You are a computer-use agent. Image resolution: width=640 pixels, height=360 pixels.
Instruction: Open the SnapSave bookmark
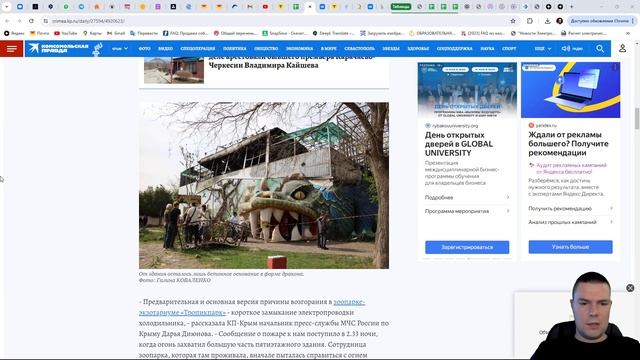[285, 33]
